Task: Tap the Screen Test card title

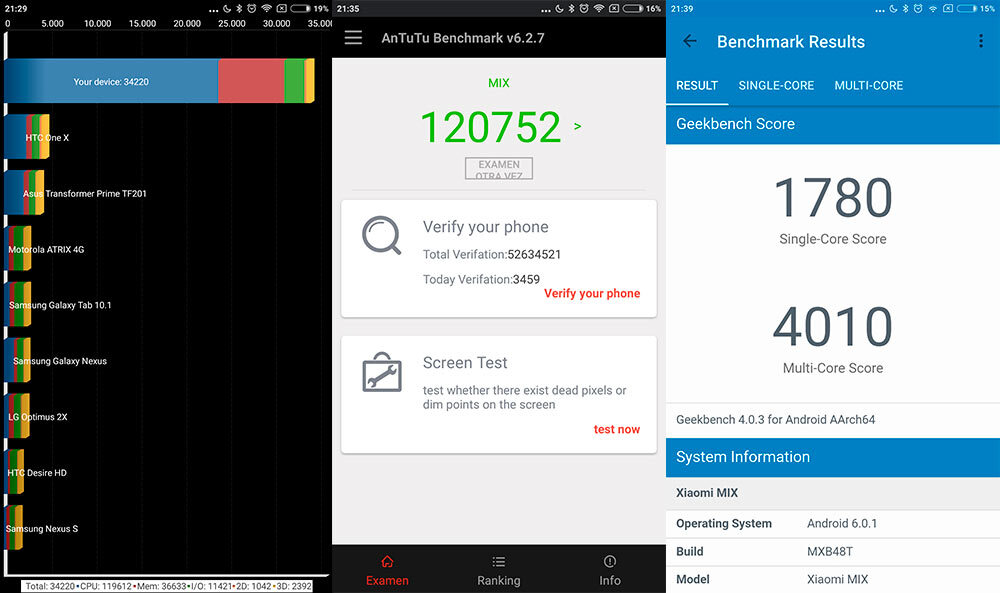Action: point(465,363)
